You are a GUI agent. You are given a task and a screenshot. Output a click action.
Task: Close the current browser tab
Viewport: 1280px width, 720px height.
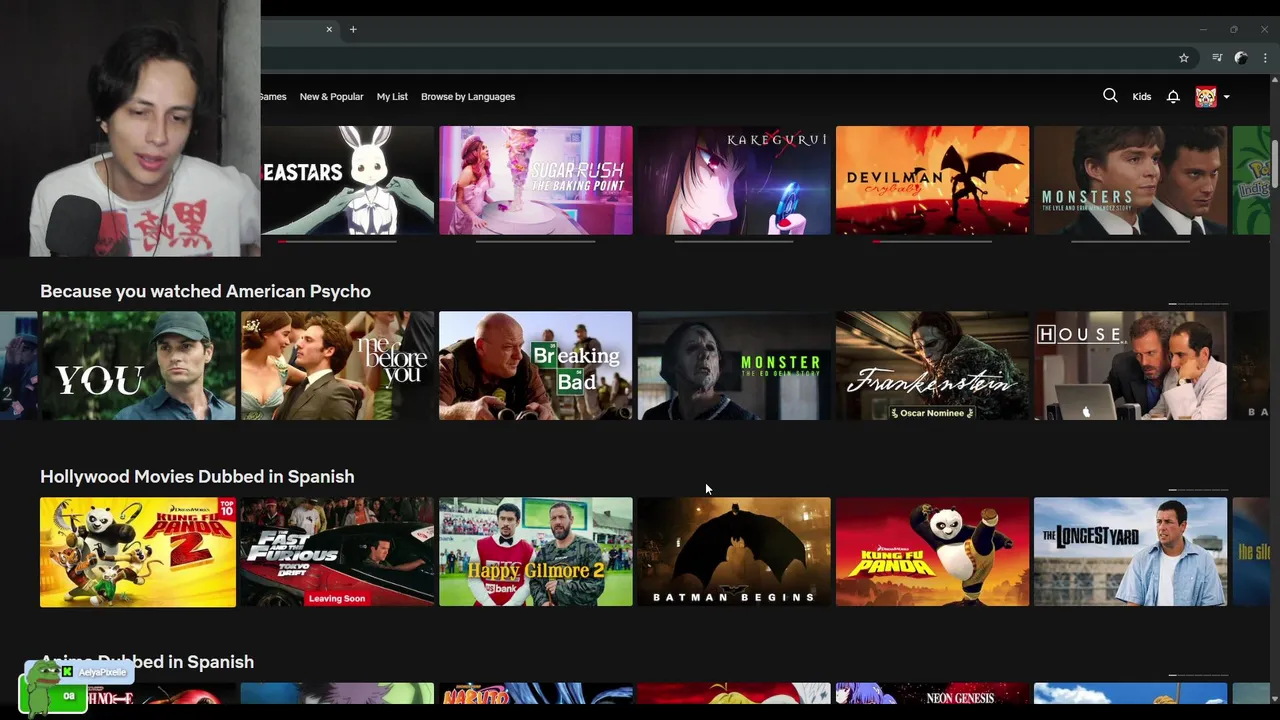click(329, 29)
